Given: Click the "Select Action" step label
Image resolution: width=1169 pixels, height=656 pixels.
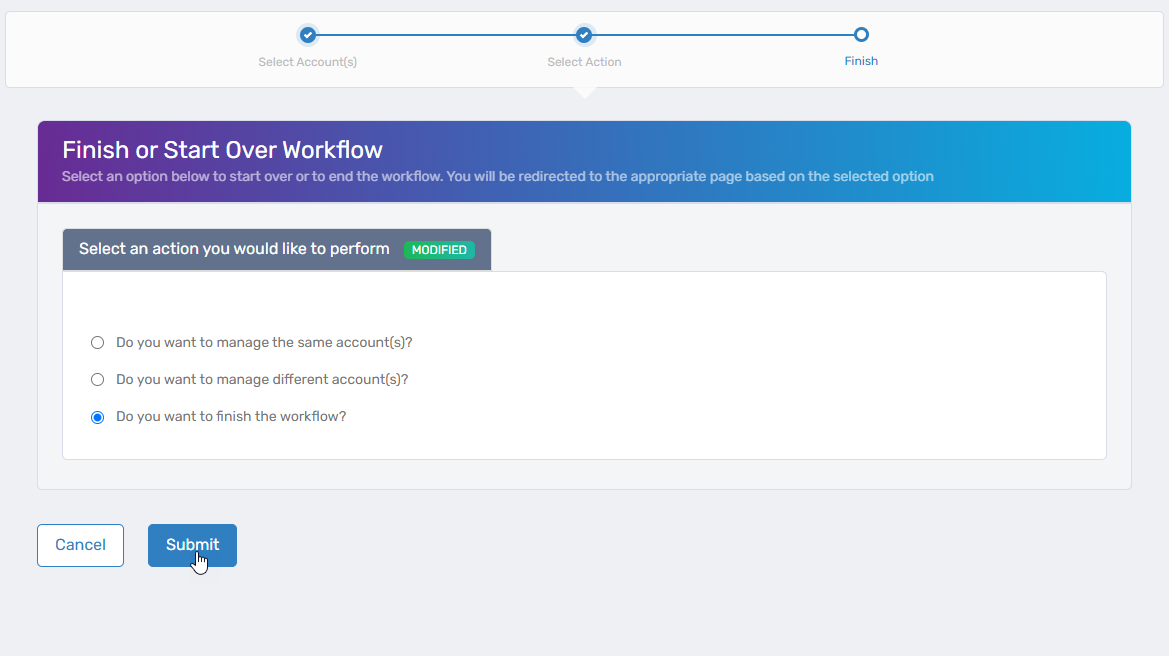Looking at the screenshot, I should [584, 61].
